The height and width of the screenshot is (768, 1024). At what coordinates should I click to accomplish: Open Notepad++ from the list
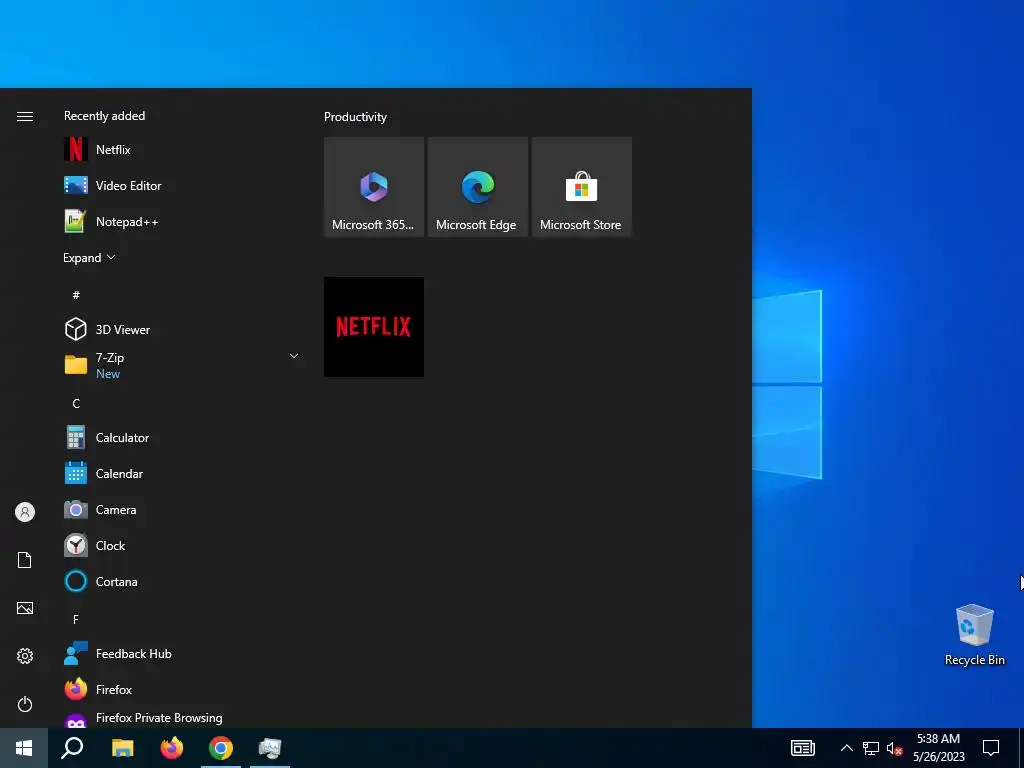click(181, 221)
